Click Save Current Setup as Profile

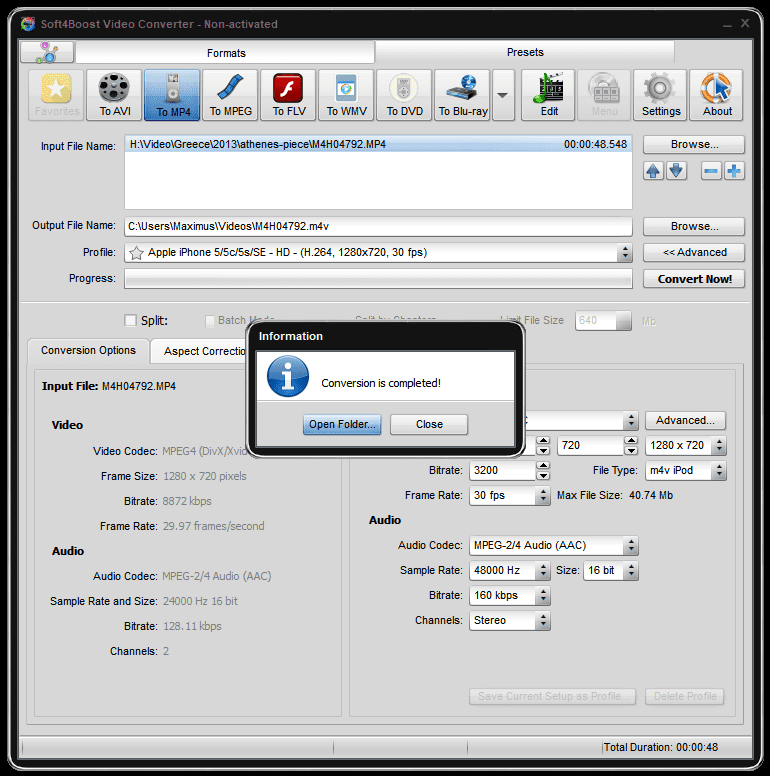coord(552,696)
